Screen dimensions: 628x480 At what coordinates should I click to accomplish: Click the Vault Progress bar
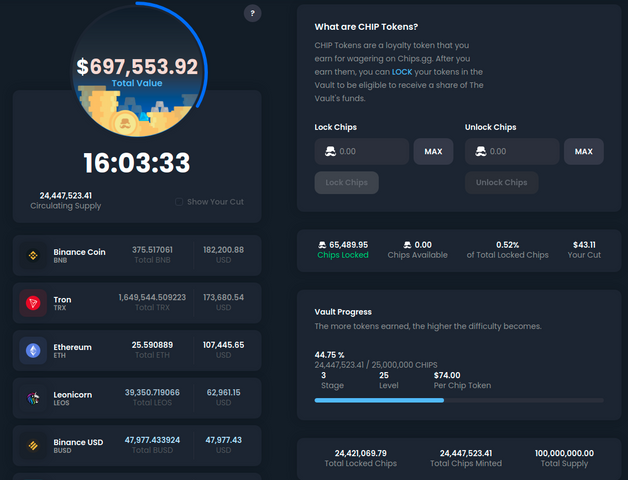point(459,400)
